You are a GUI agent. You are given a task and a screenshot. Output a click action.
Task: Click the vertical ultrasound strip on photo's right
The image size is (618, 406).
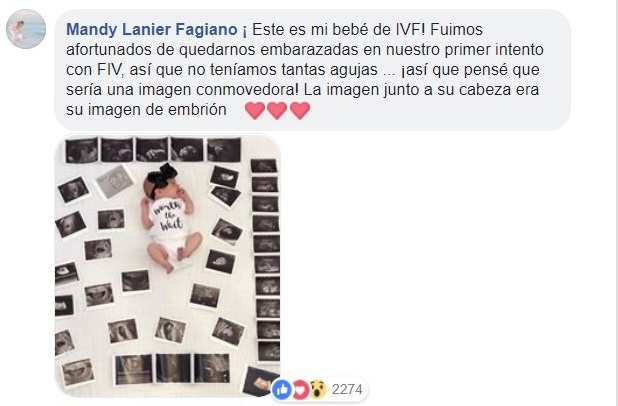(x=266, y=260)
